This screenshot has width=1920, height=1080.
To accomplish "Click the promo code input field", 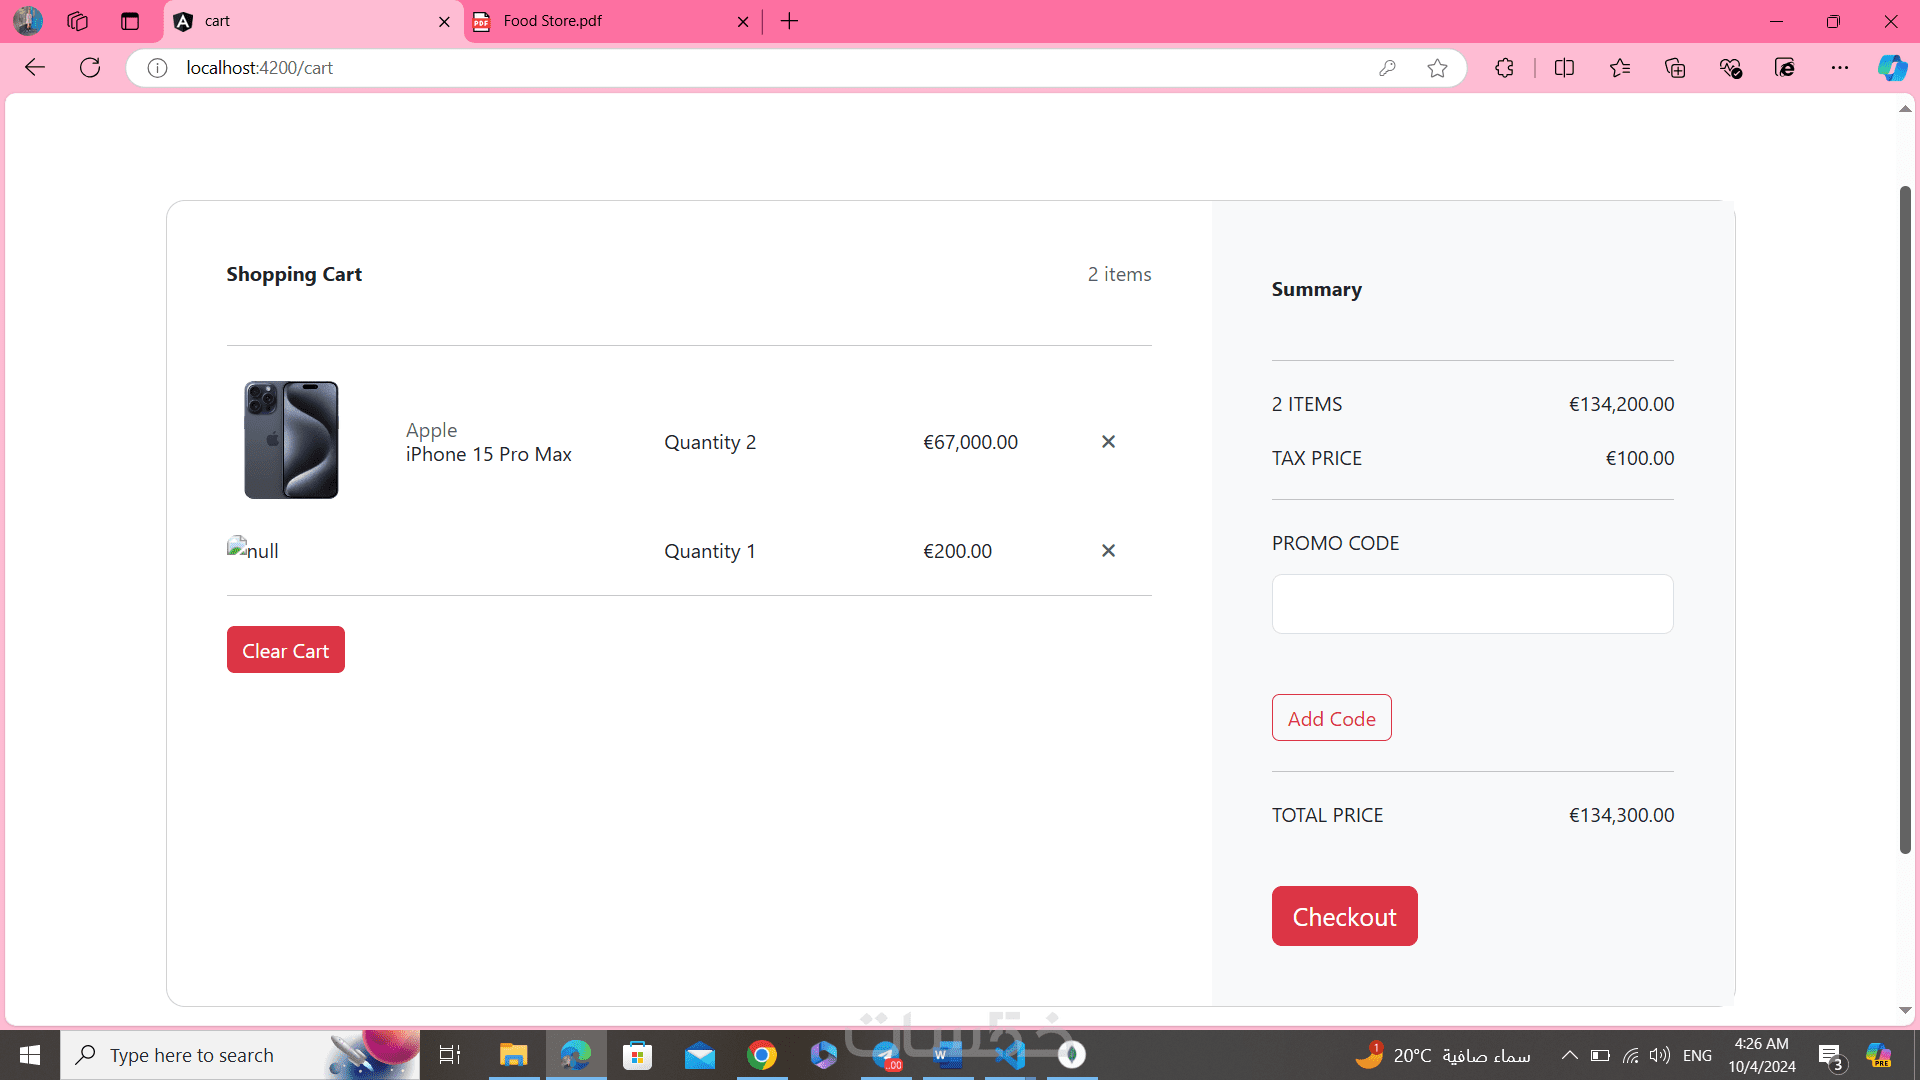I will pos(1472,604).
